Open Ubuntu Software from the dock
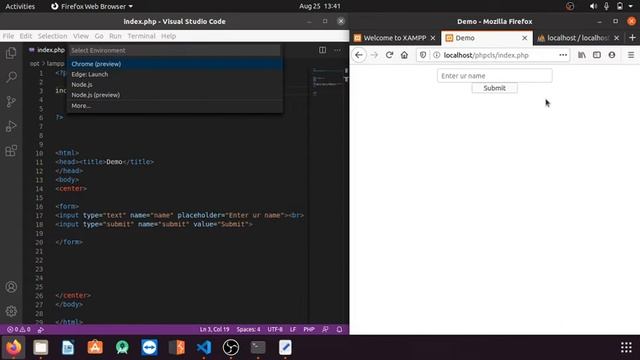 [95, 347]
